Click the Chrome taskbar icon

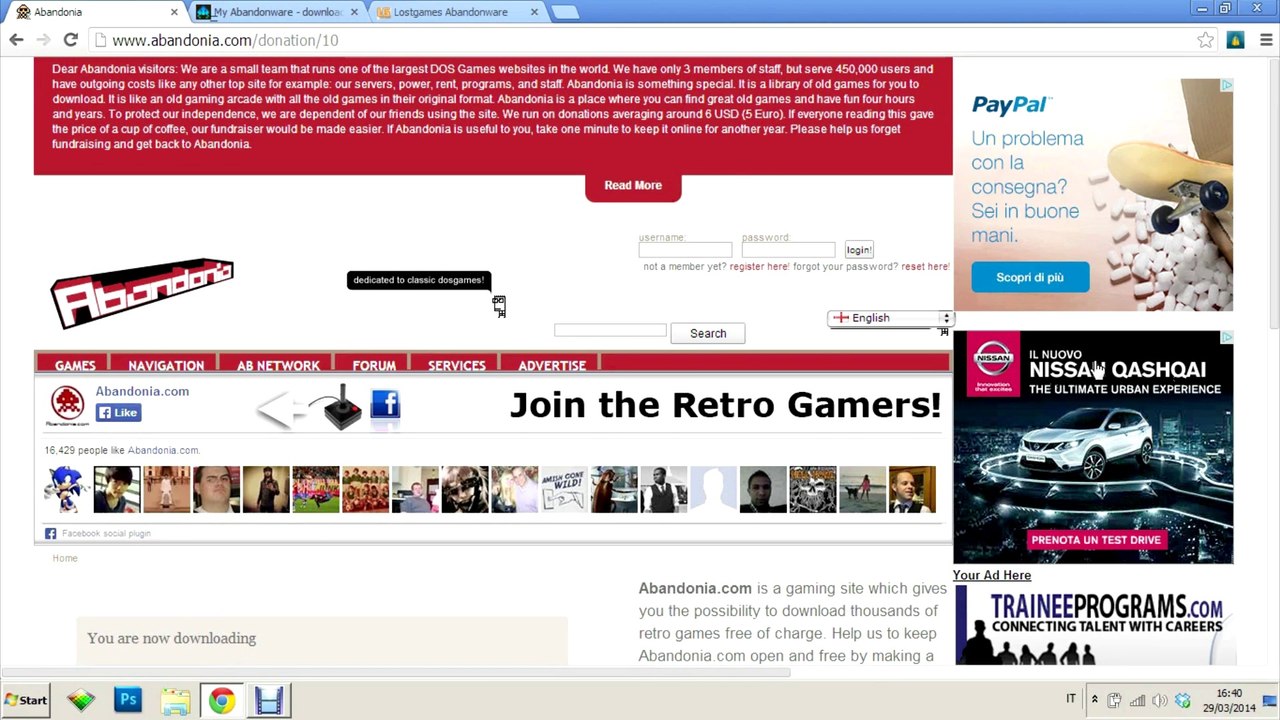tap(222, 700)
